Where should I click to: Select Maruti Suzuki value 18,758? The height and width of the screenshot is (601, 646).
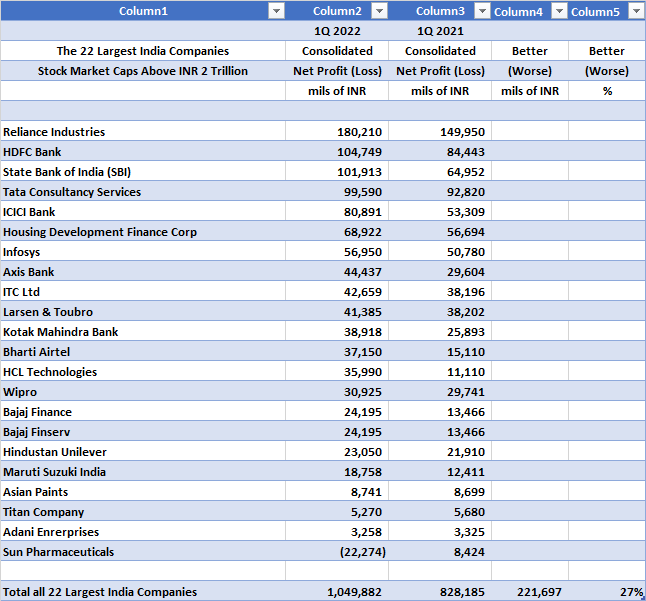(337, 472)
